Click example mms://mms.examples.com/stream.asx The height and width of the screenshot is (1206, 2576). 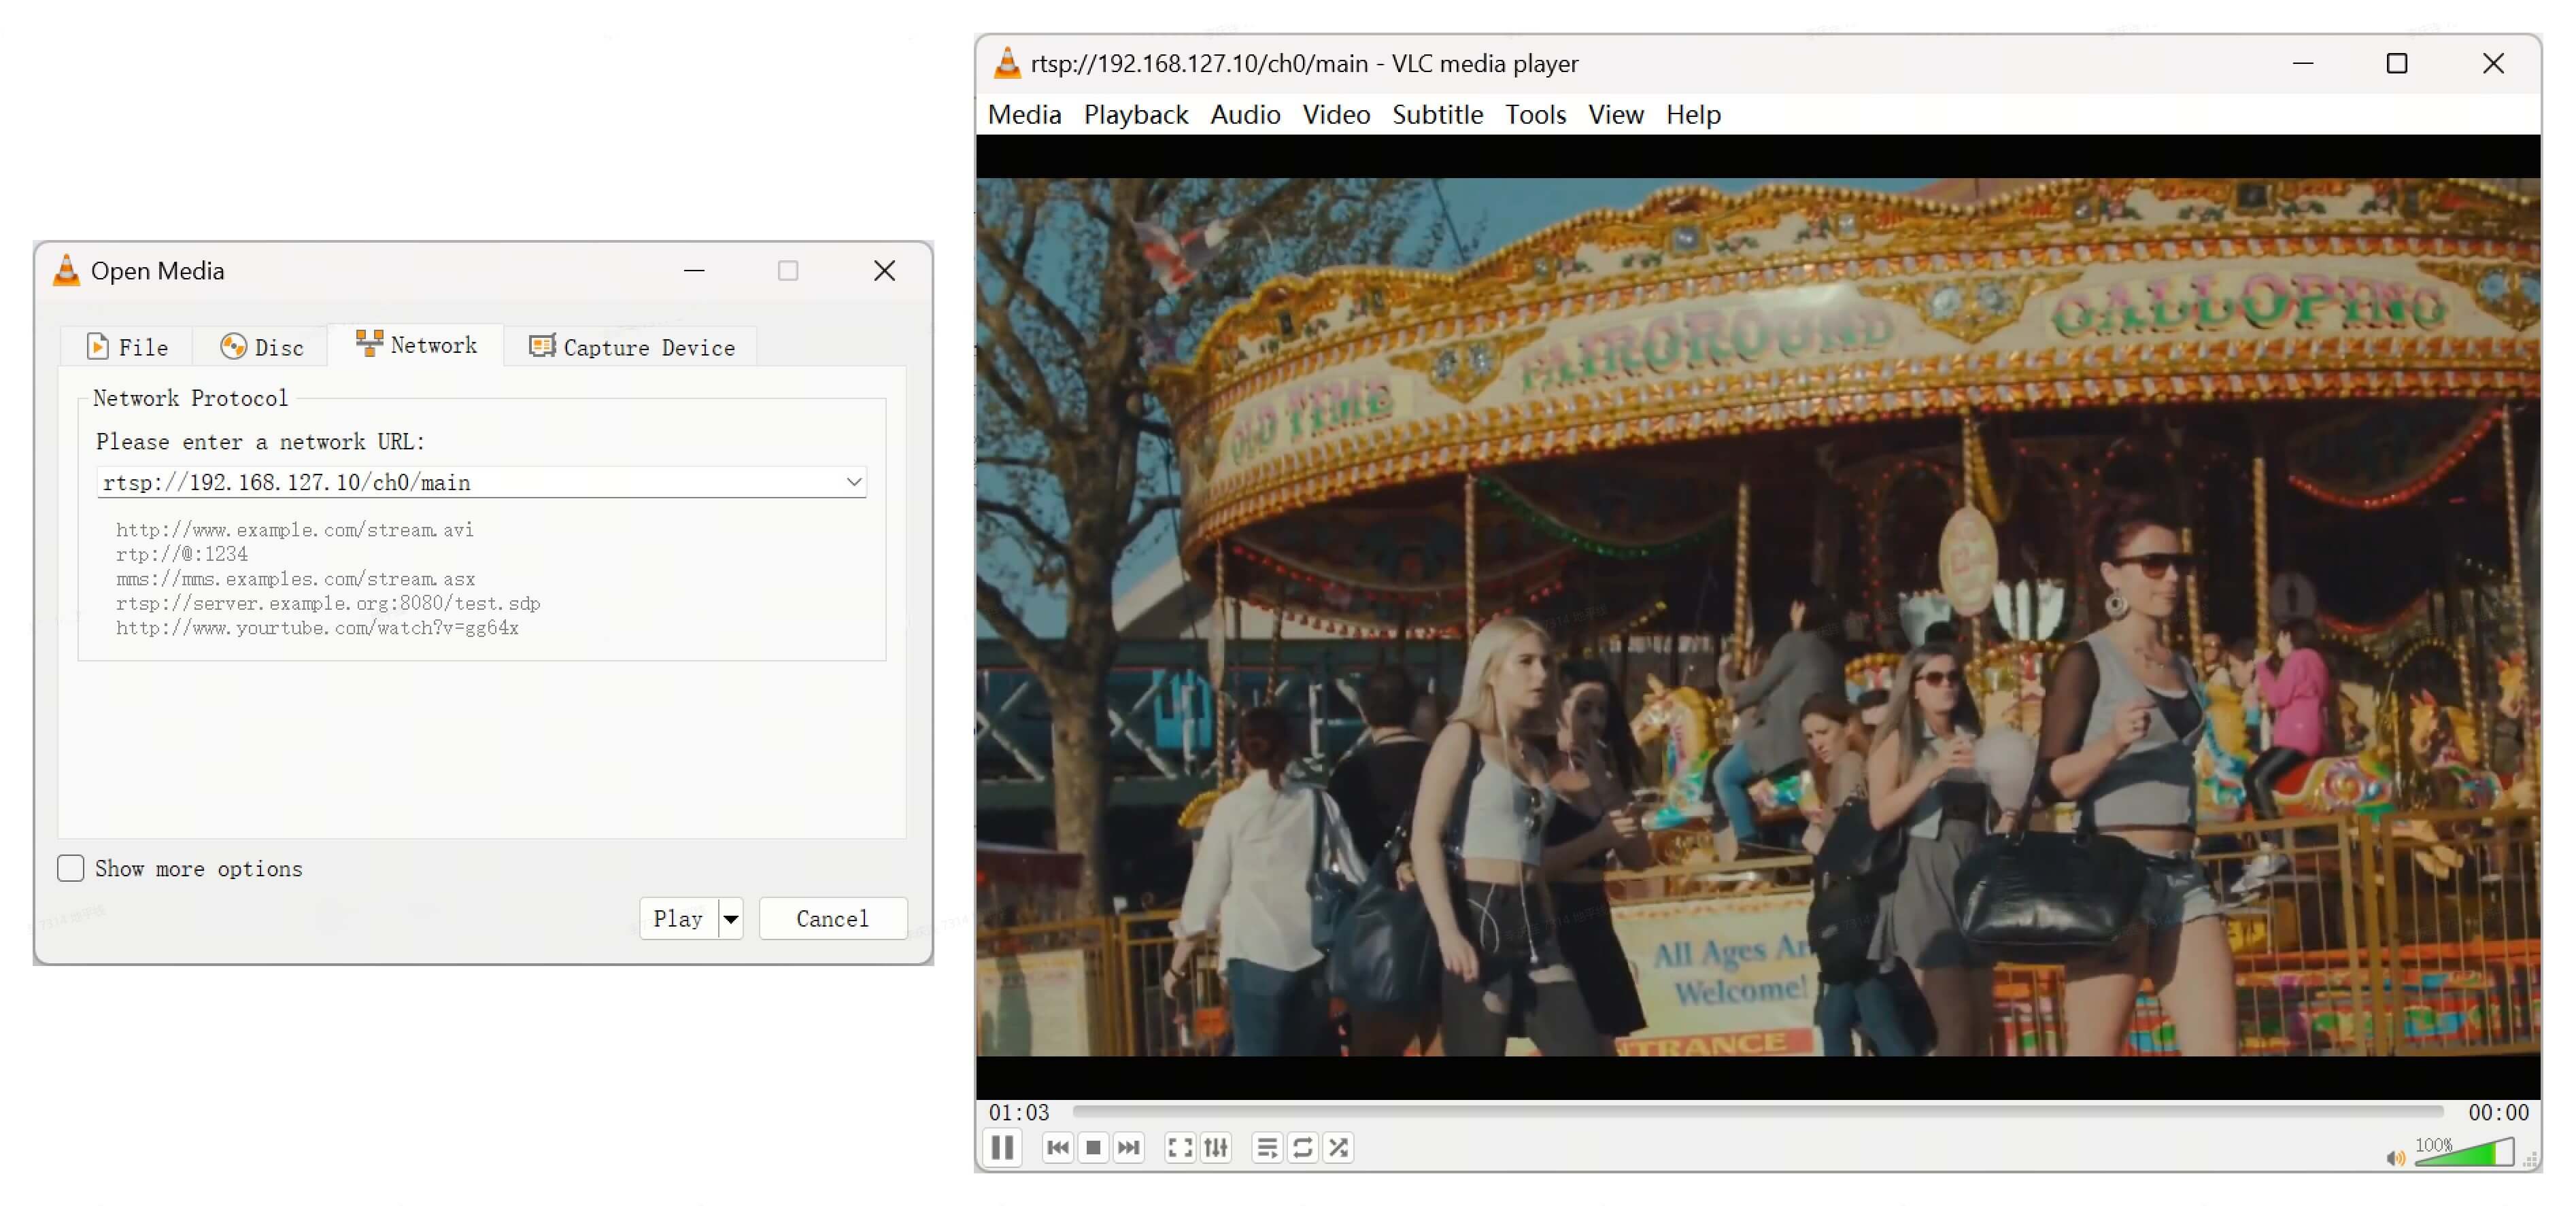(x=295, y=579)
